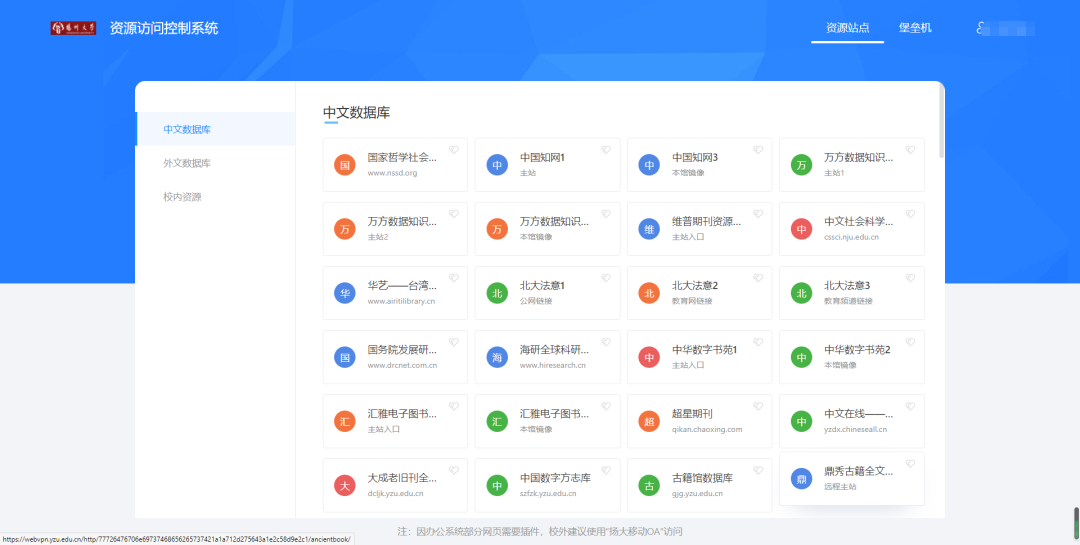The width and height of the screenshot is (1080, 545).
Task: Click the green 中 icon of 中国数字方志库
Action: 497,485
